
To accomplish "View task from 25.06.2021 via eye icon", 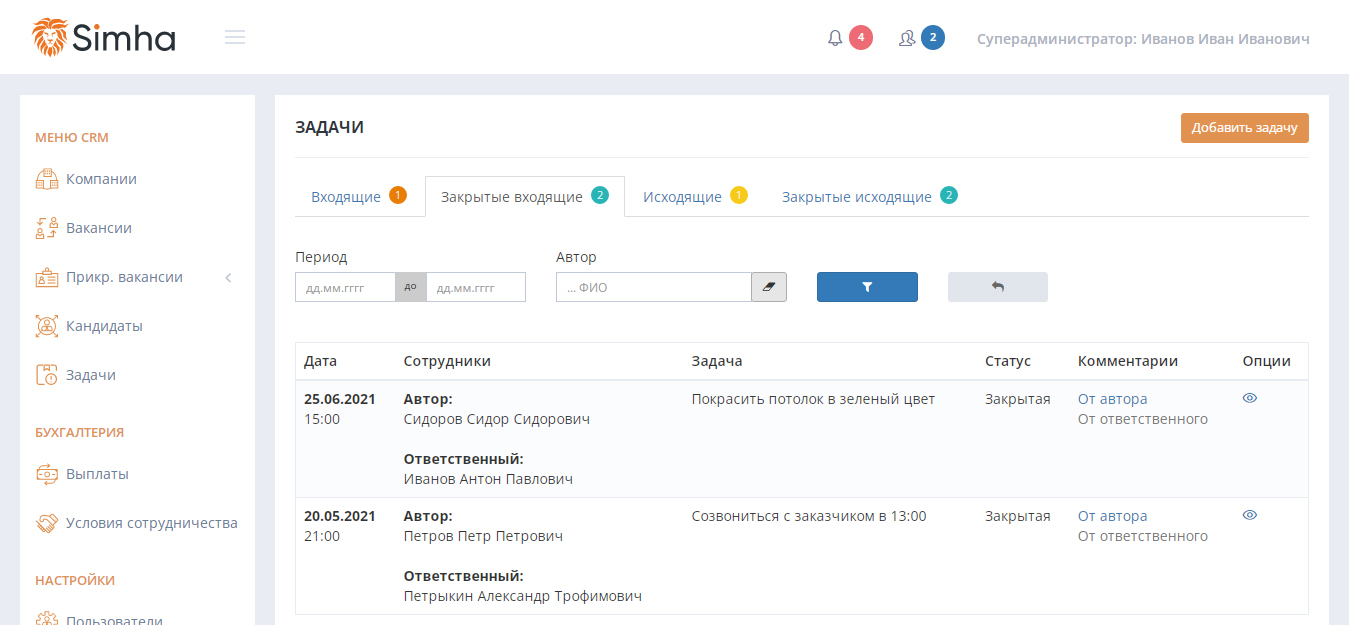I will click(1249, 398).
